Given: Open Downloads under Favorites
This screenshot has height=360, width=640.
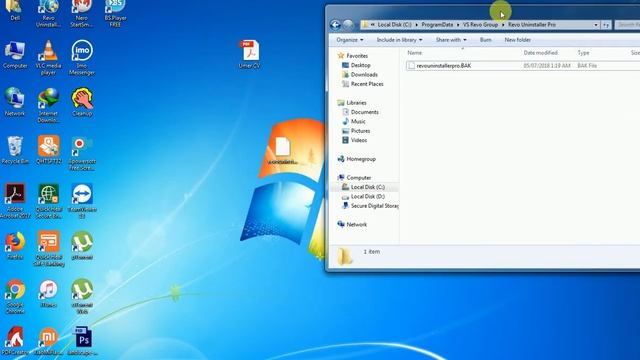Looking at the screenshot, I should click(x=364, y=75).
